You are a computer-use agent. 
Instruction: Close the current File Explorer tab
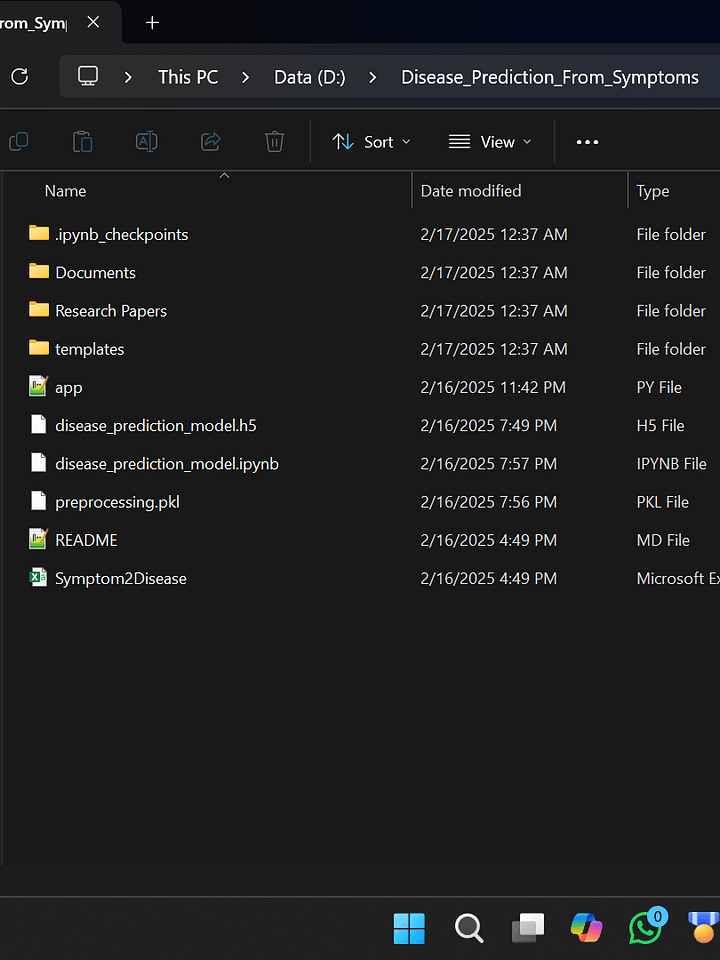point(93,23)
